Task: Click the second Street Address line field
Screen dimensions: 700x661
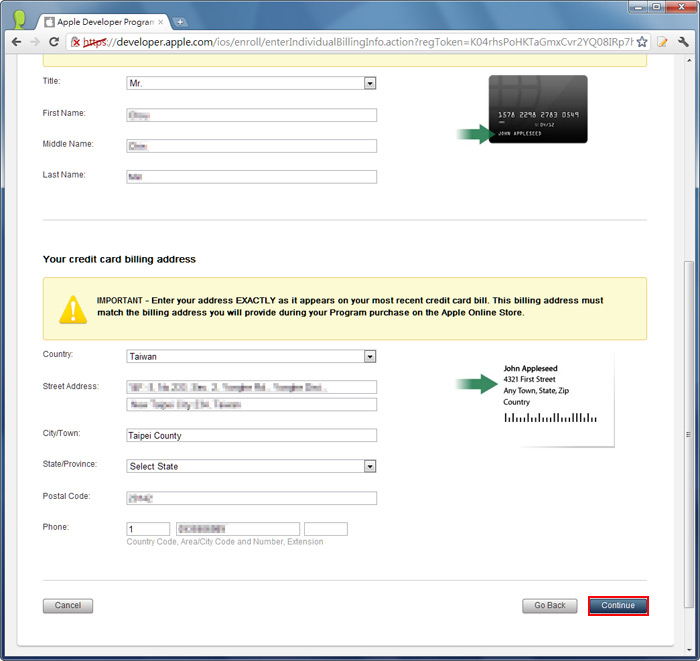Action: [x=251, y=404]
